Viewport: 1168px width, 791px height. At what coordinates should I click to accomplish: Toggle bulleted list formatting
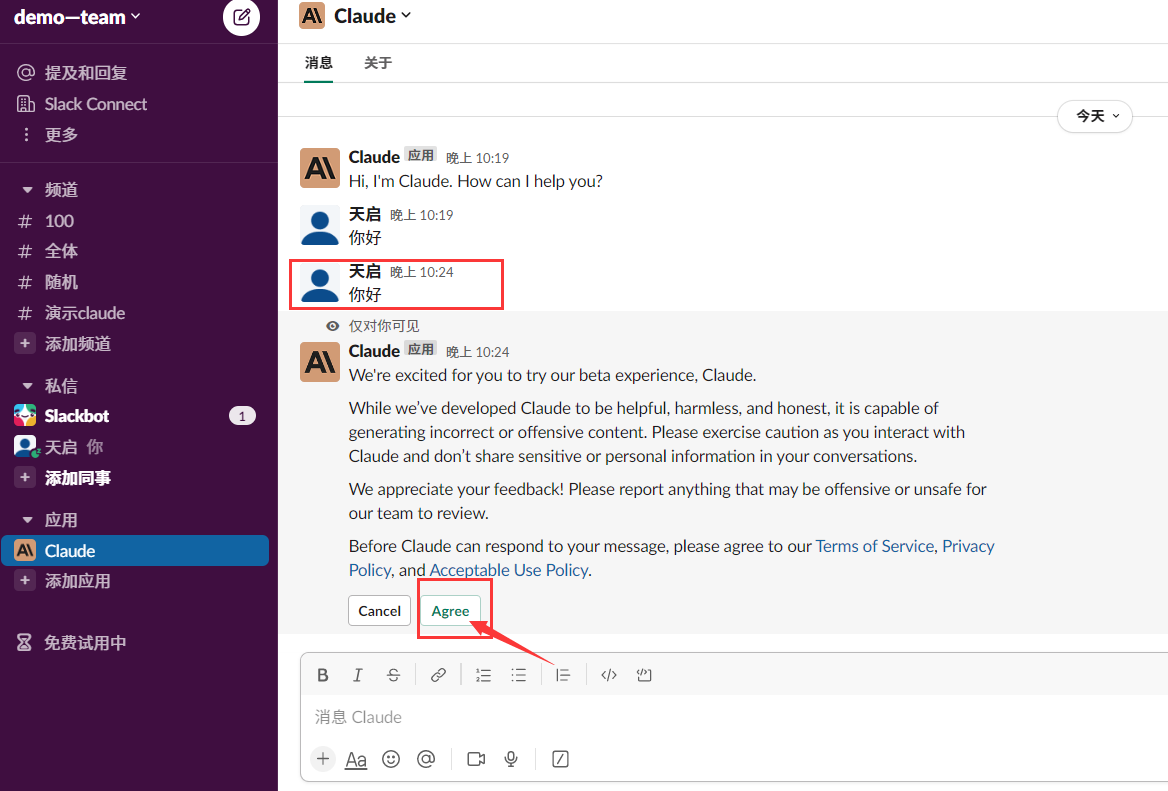tap(518, 675)
